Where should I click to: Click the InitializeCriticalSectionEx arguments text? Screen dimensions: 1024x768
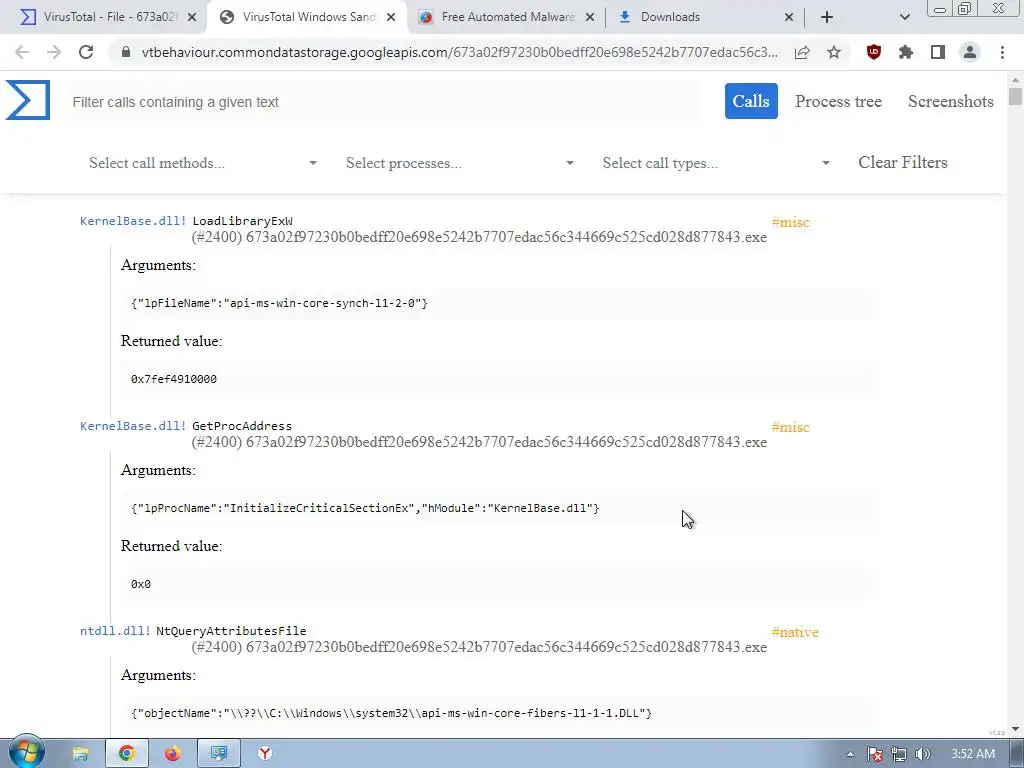[x=365, y=508]
